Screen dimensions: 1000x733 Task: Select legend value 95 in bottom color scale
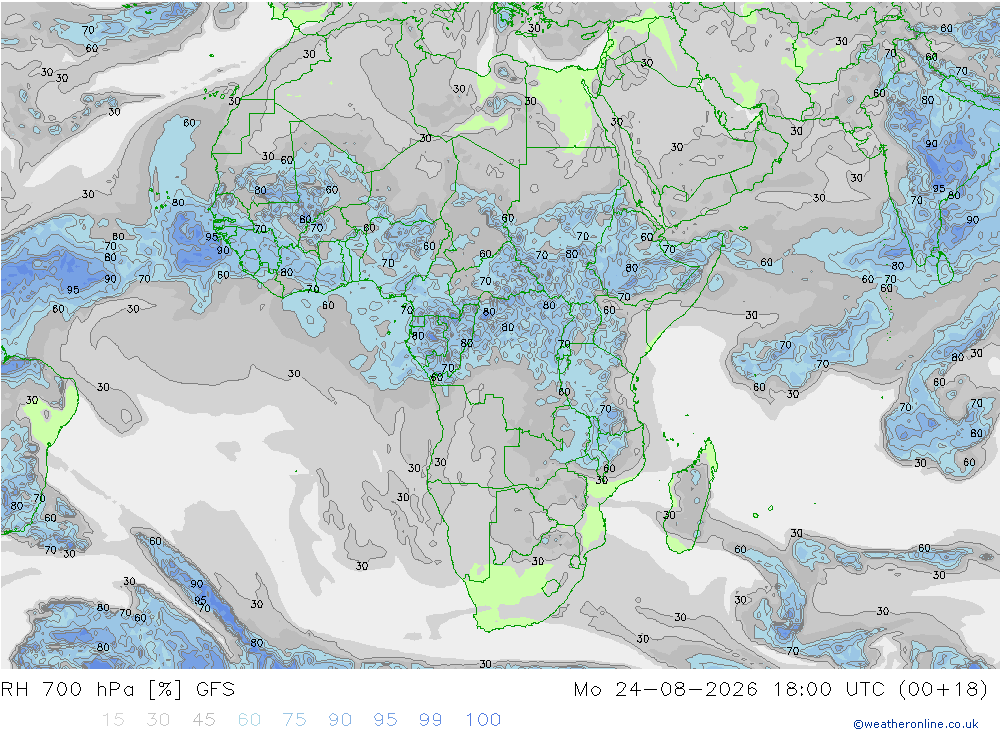(385, 720)
